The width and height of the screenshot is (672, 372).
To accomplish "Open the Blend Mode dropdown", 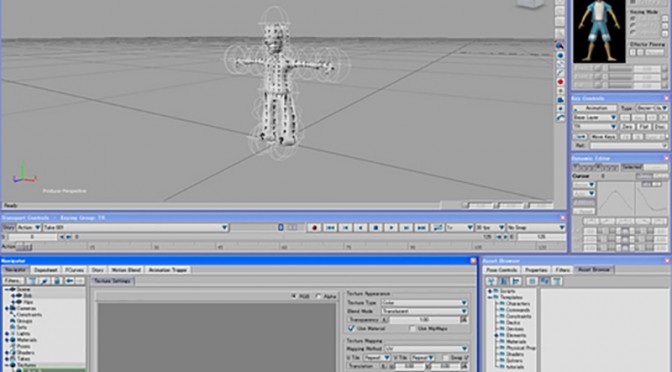I will tap(424, 311).
